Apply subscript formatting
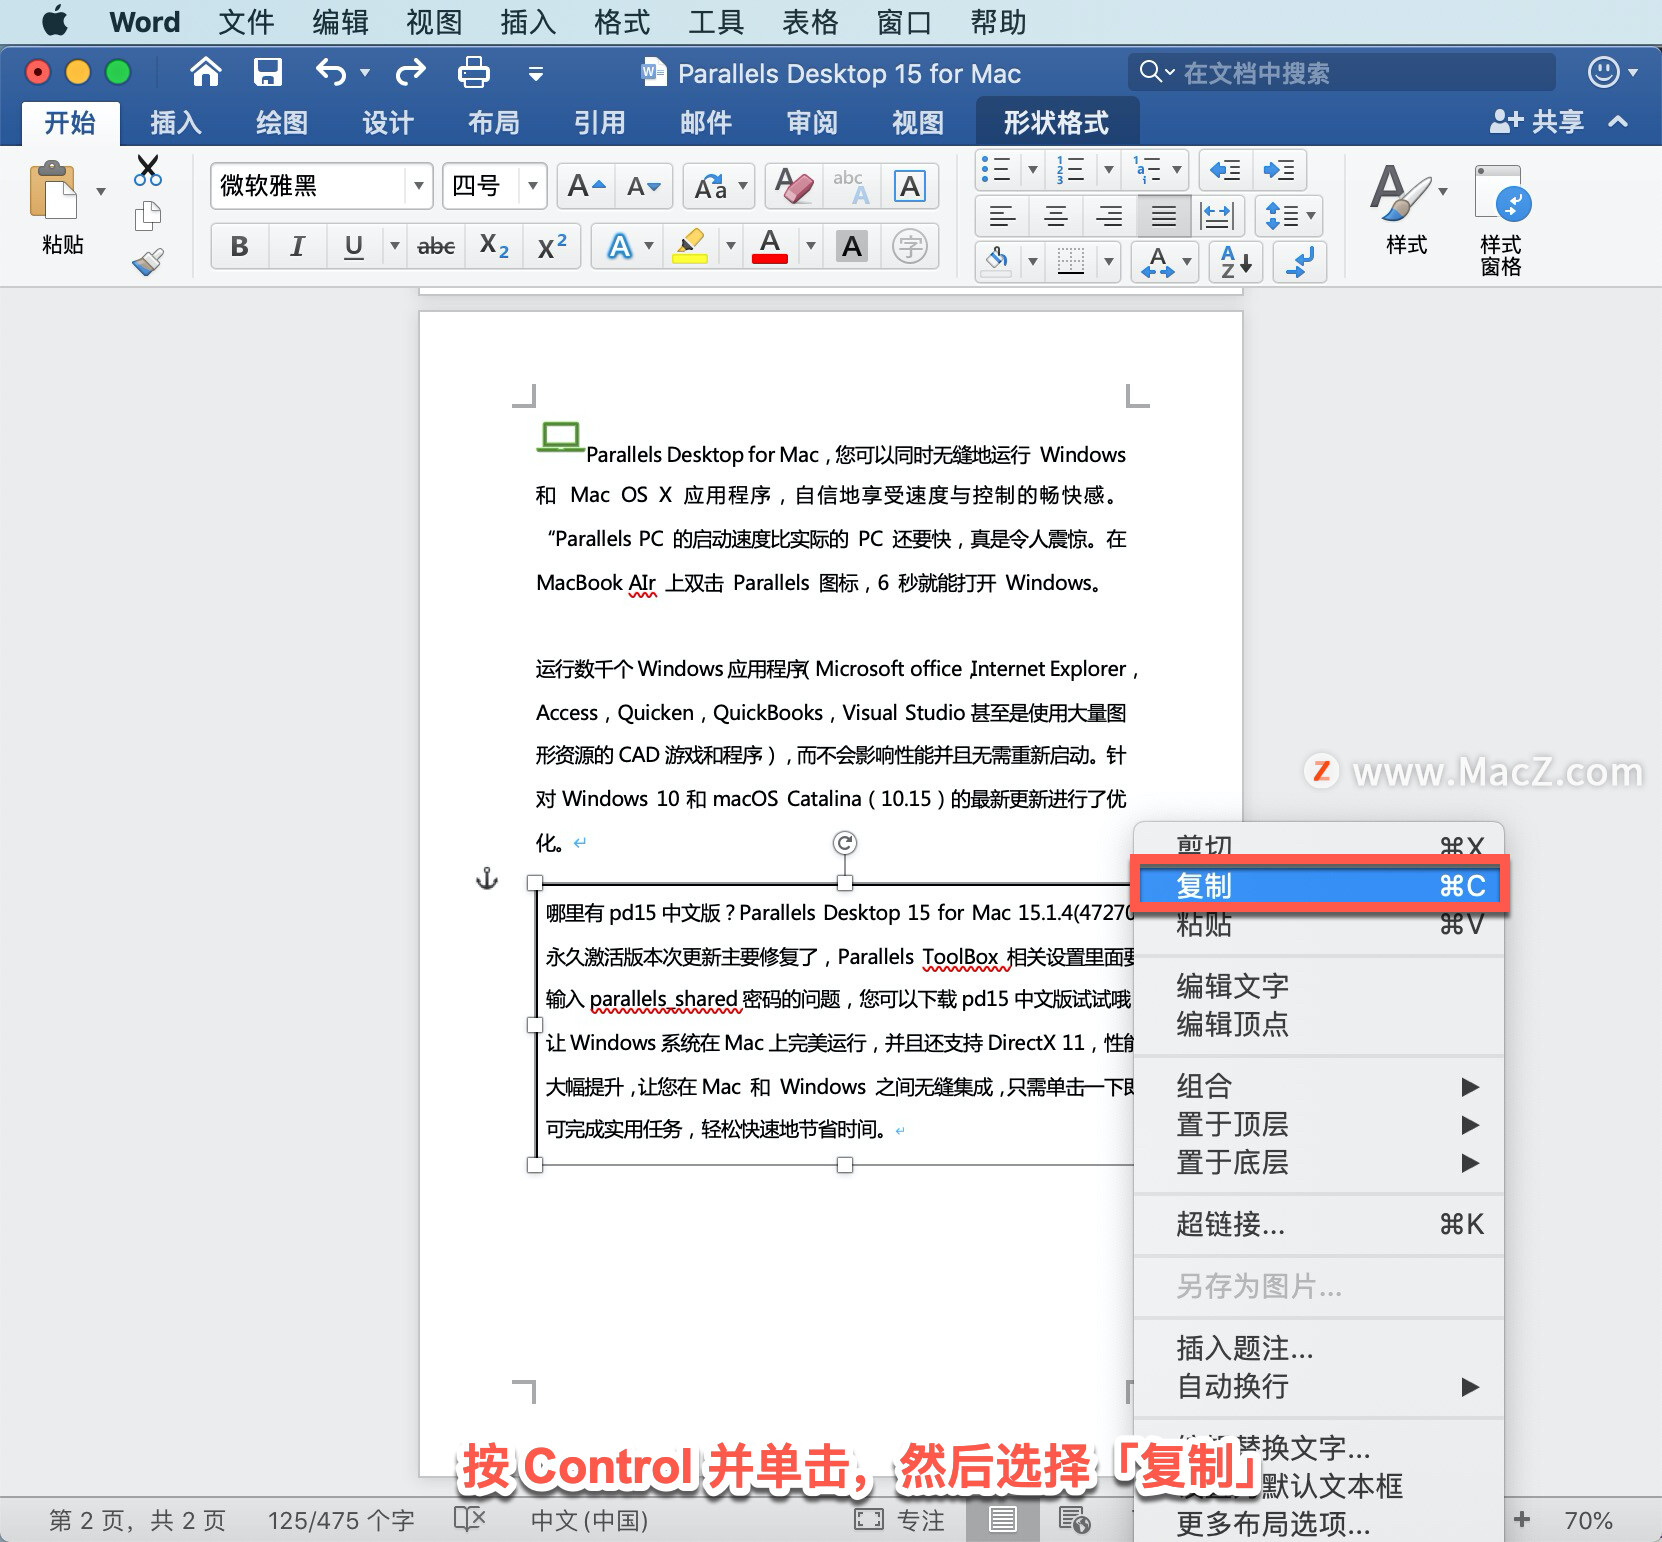 pos(494,246)
